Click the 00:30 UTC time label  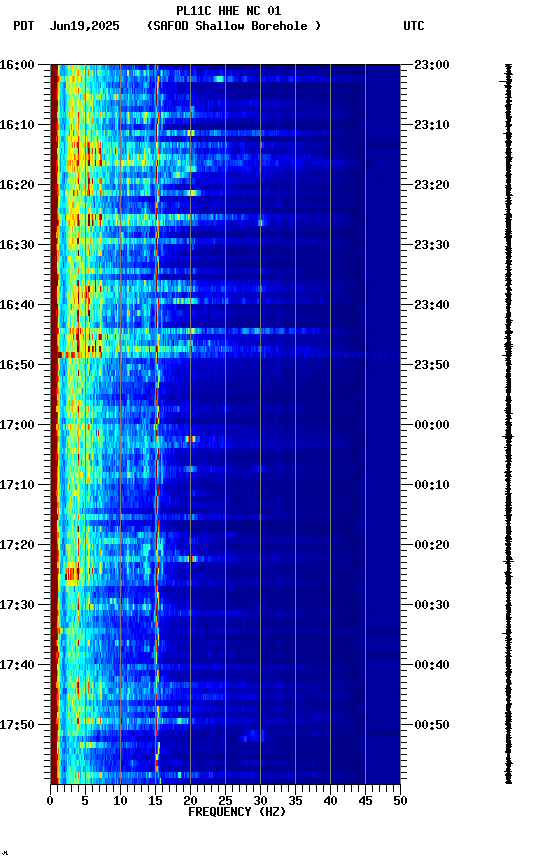point(432,605)
